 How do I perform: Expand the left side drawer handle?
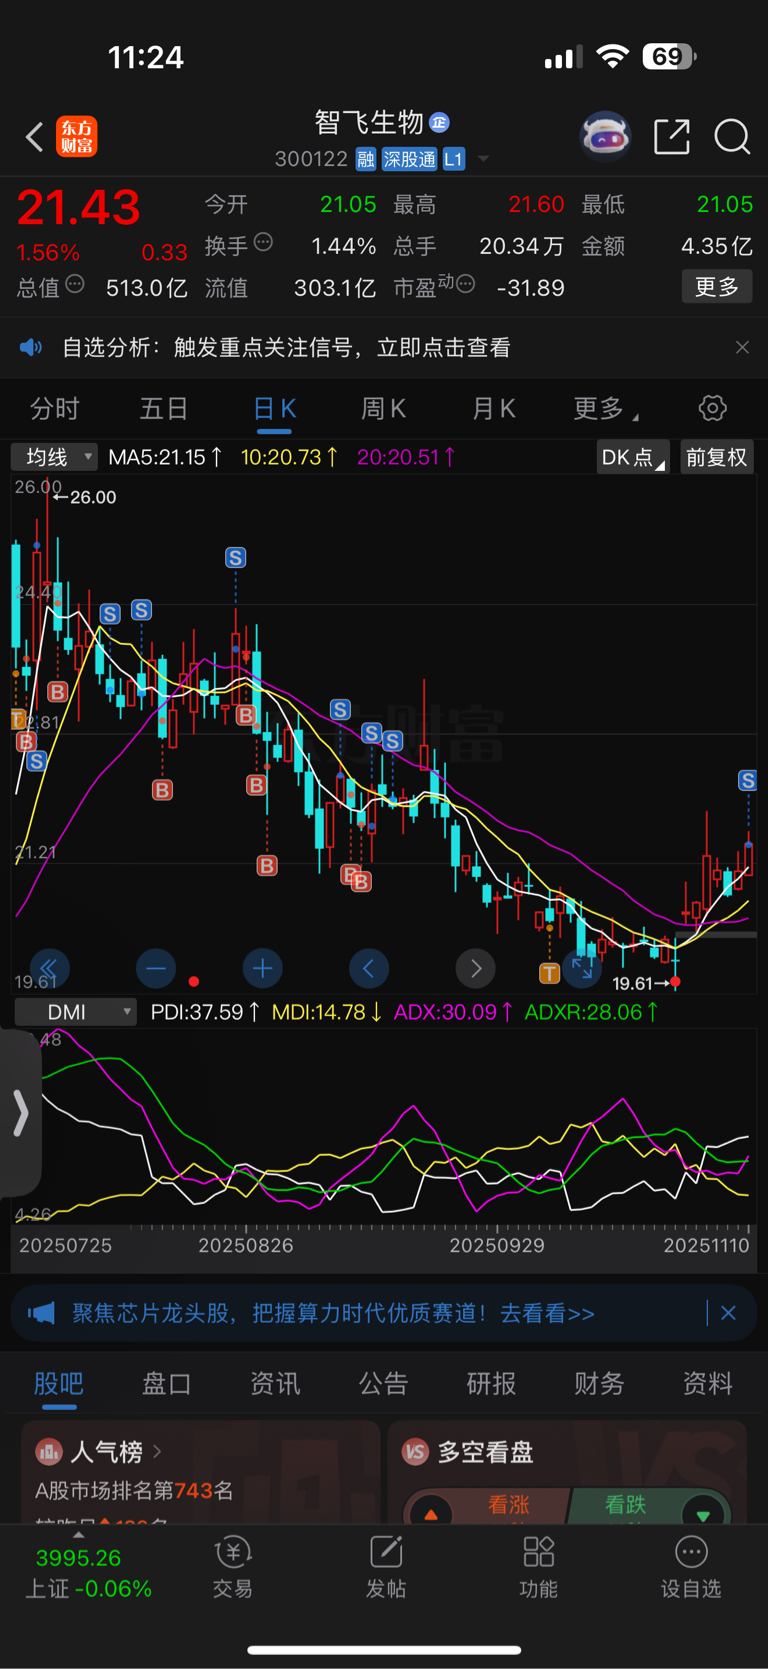pyautogui.click(x=20, y=1113)
